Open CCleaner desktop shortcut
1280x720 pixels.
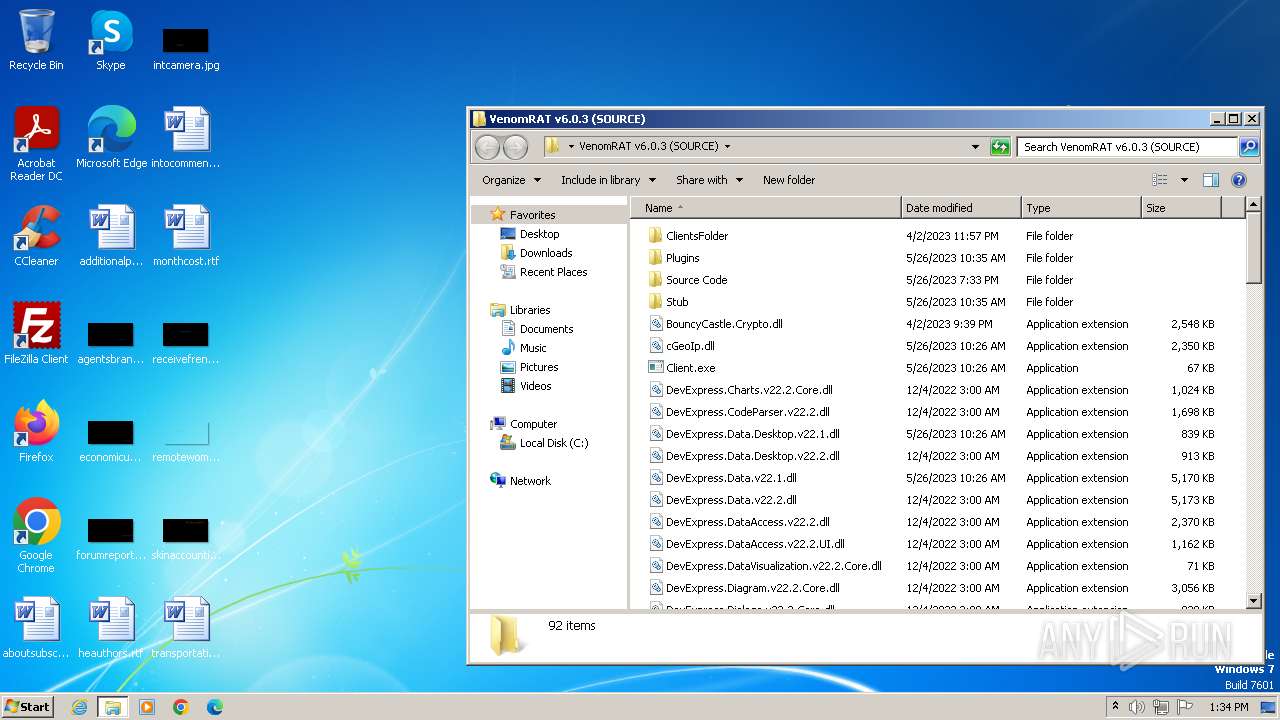tap(36, 235)
